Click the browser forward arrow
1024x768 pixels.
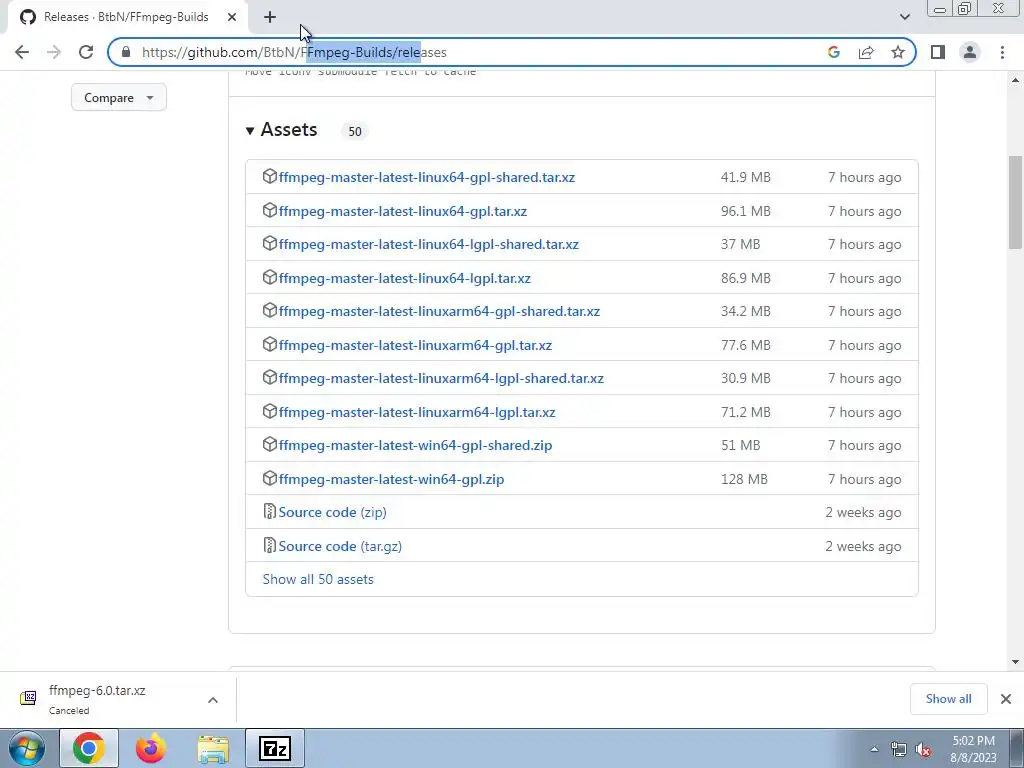tap(54, 52)
